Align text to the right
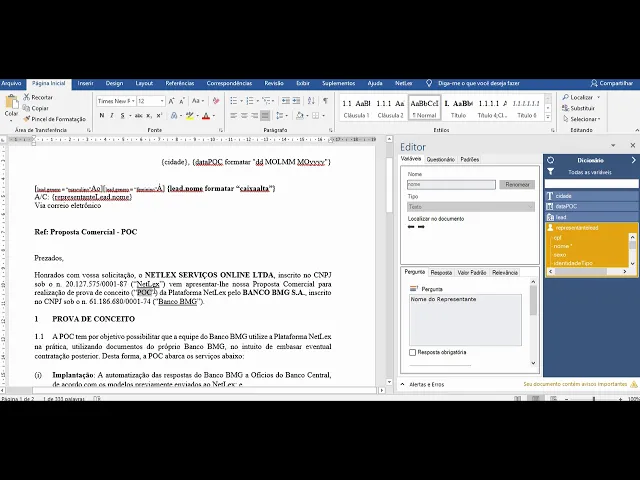This screenshot has width=640, height=480. click(255, 116)
